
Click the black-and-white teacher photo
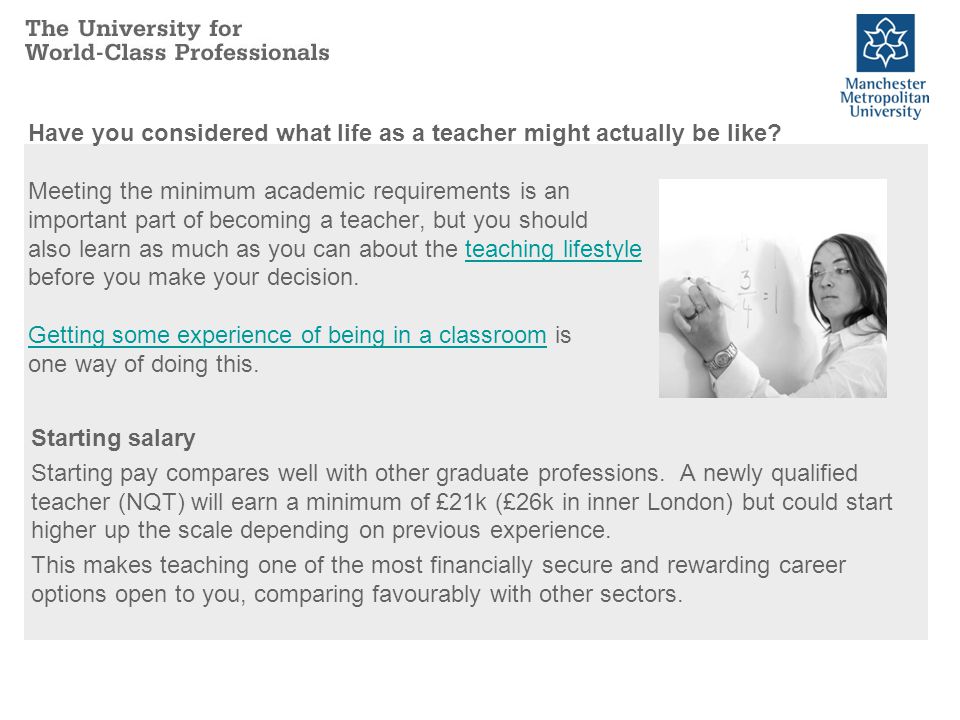tap(773, 288)
